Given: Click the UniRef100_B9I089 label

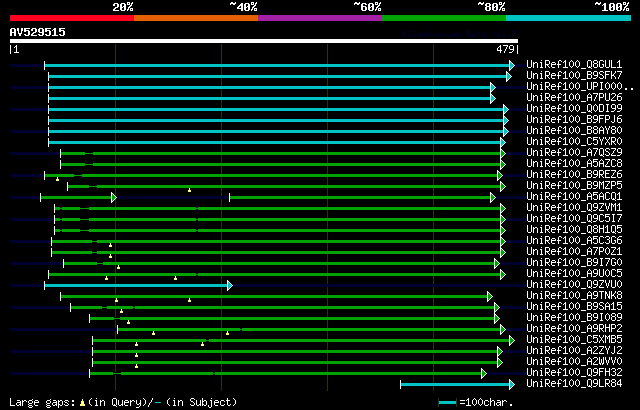Looking at the screenshot, I should click(x=574, y=318).
